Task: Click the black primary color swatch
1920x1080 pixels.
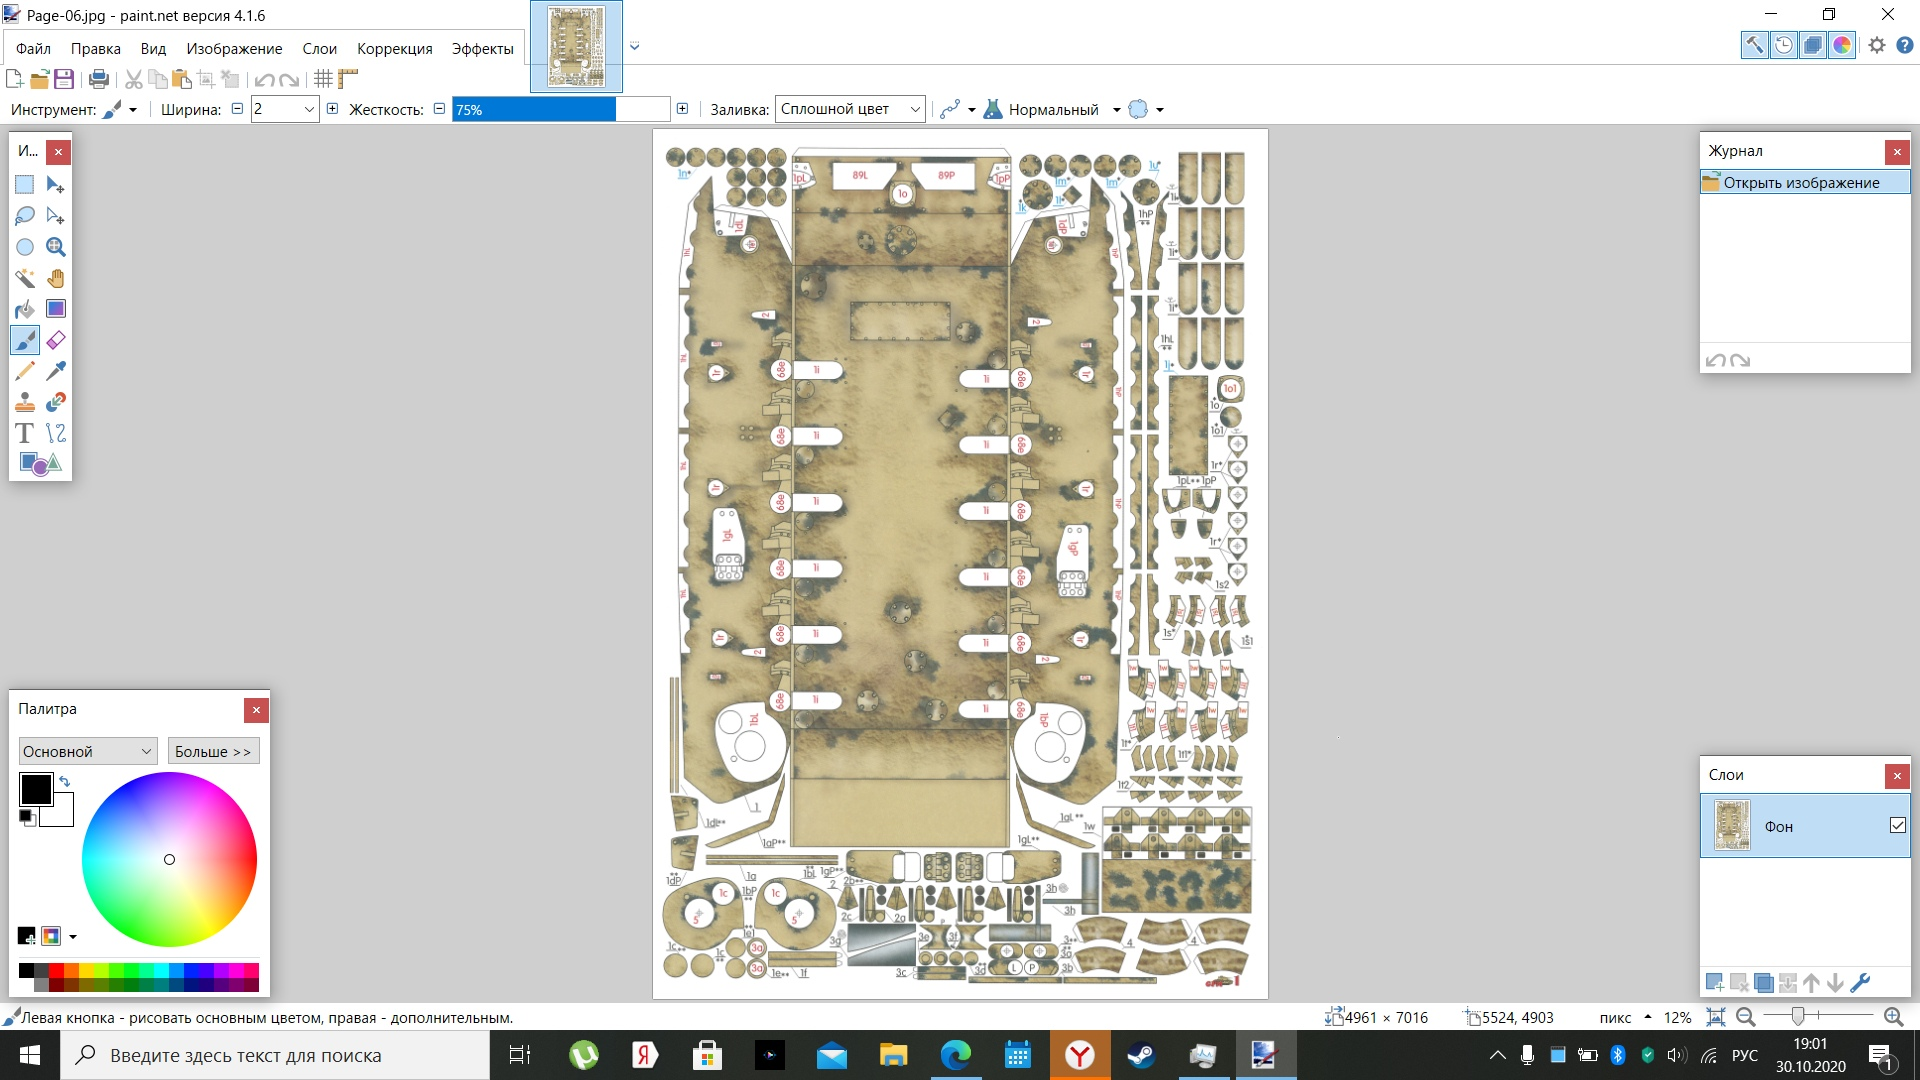Action: click(35, 788)
